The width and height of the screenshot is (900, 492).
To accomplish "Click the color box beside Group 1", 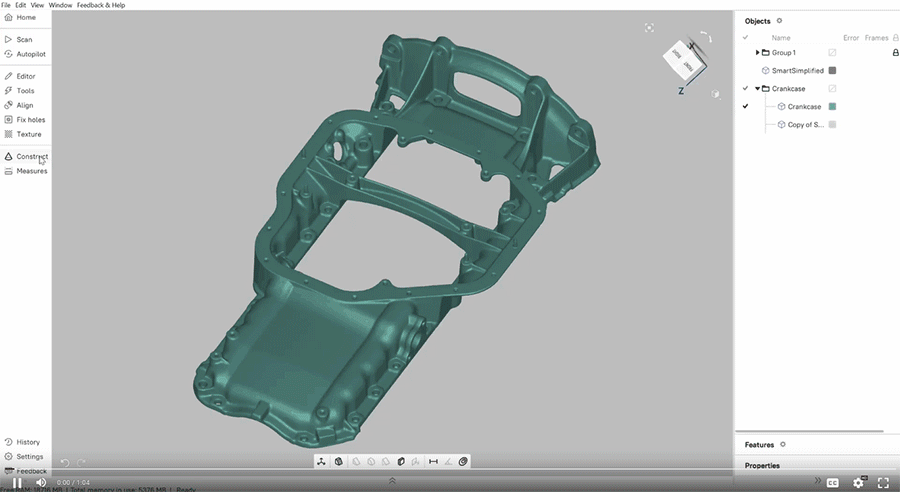I will click(x=832, y=53).
